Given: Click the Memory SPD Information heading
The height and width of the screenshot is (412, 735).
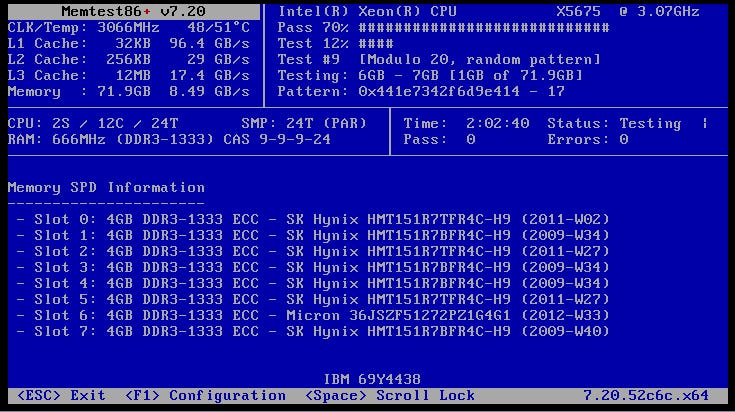Looking at the screenshot, I should [x=106, y=187].
